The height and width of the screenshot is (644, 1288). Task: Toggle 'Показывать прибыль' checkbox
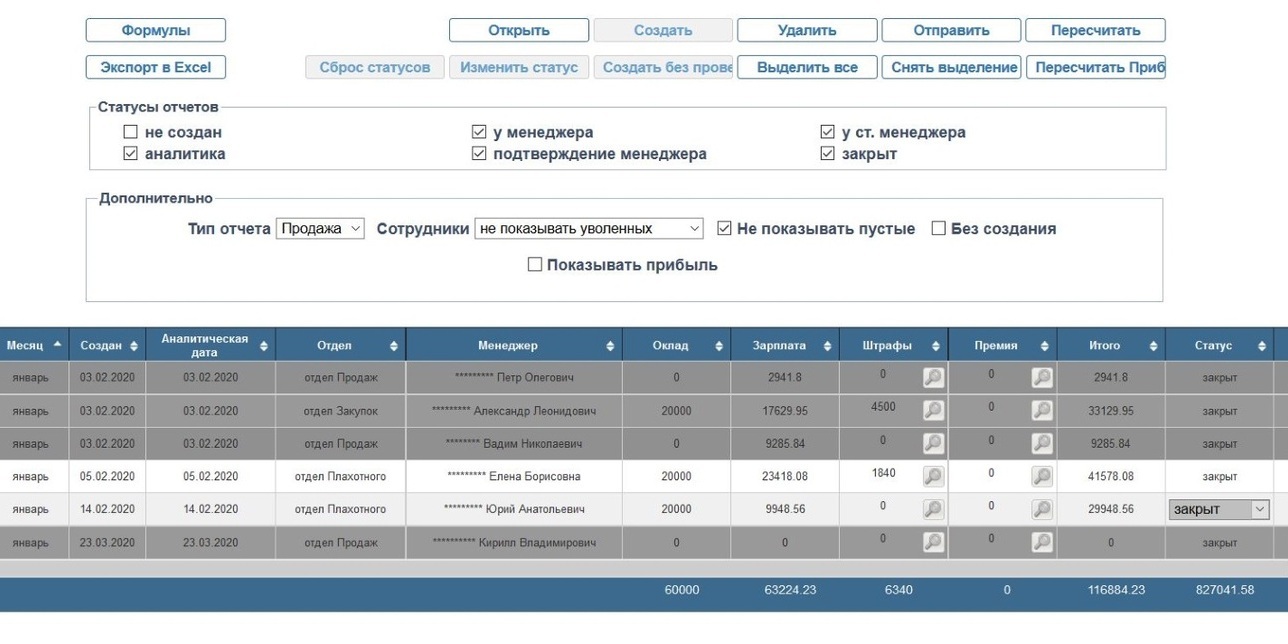click(535, 265)
